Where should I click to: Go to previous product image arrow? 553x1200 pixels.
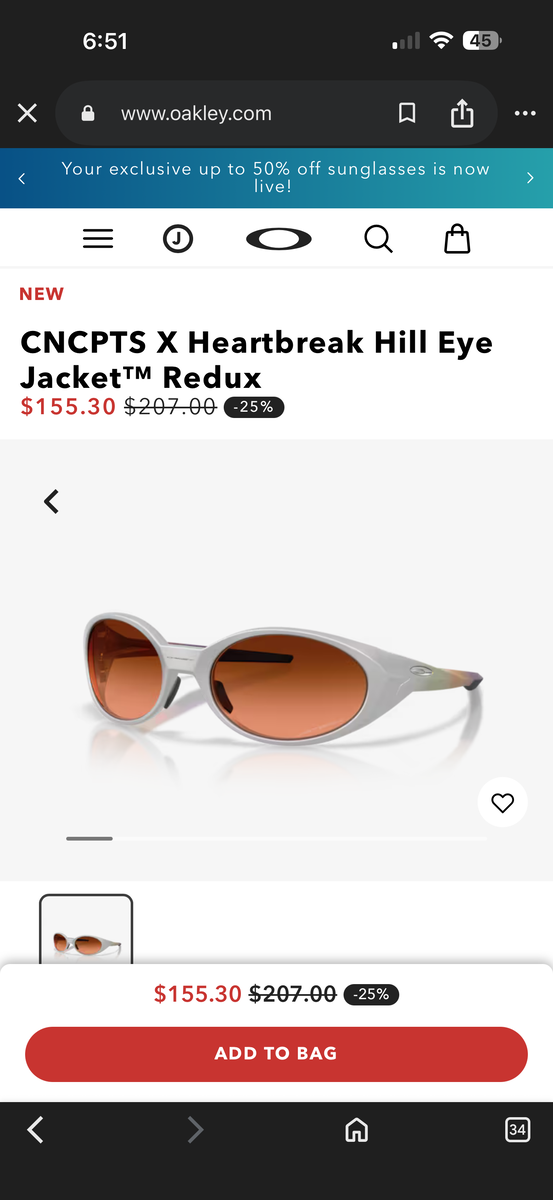(52, 501)
